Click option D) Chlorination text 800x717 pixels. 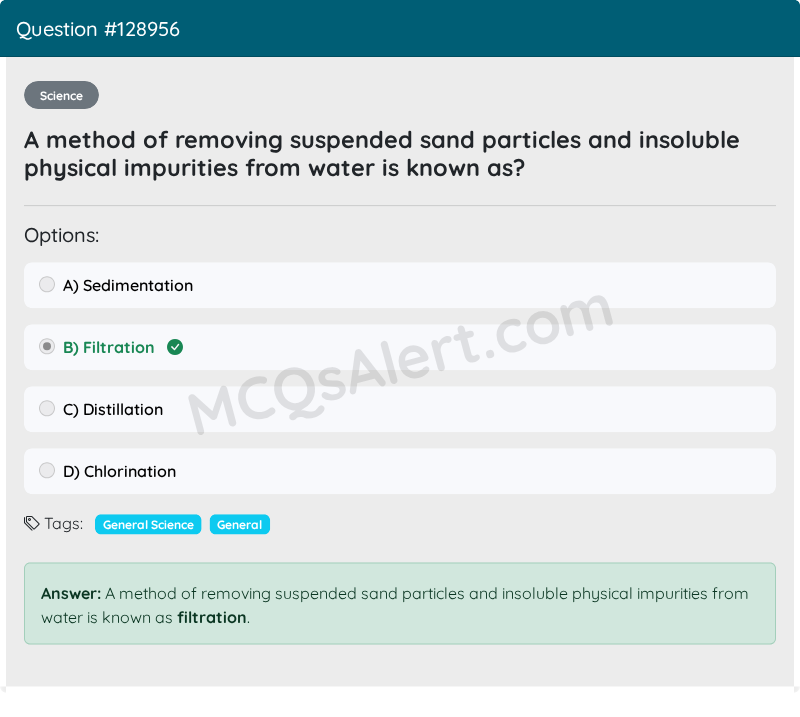point(119,472)
